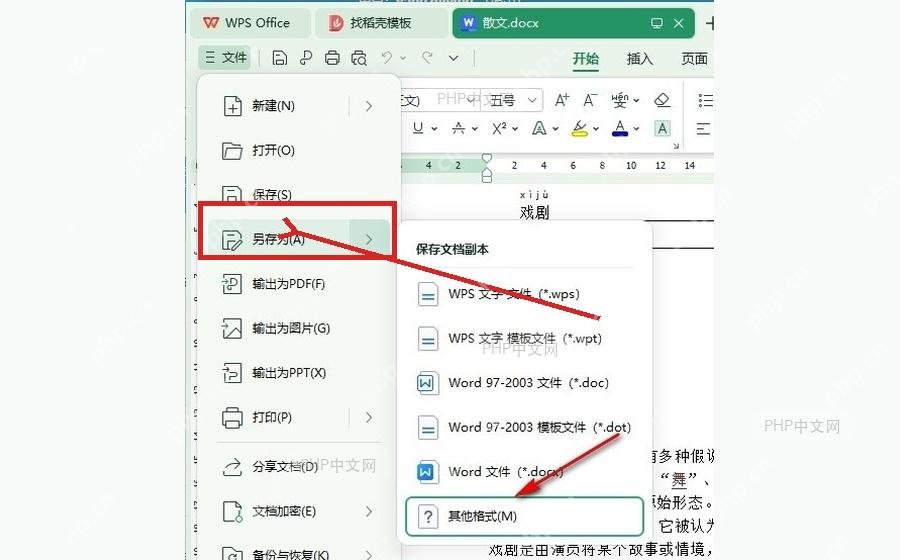Choose Word 文件 (*.docx) format
900x560 pixels.
(x=523, y=472)
